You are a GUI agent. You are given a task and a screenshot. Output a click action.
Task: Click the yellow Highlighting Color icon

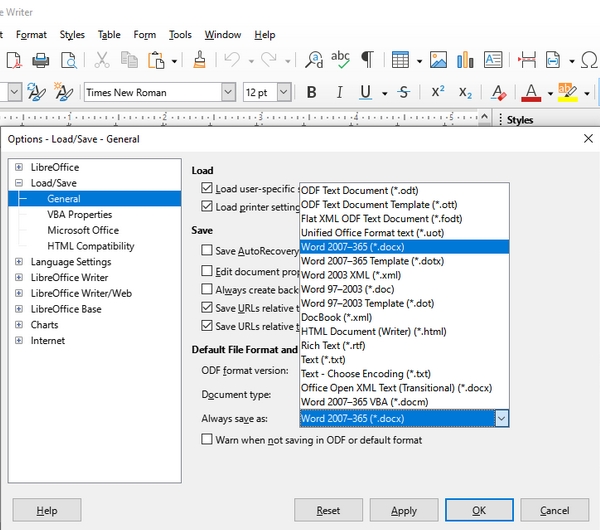[568, 92]
